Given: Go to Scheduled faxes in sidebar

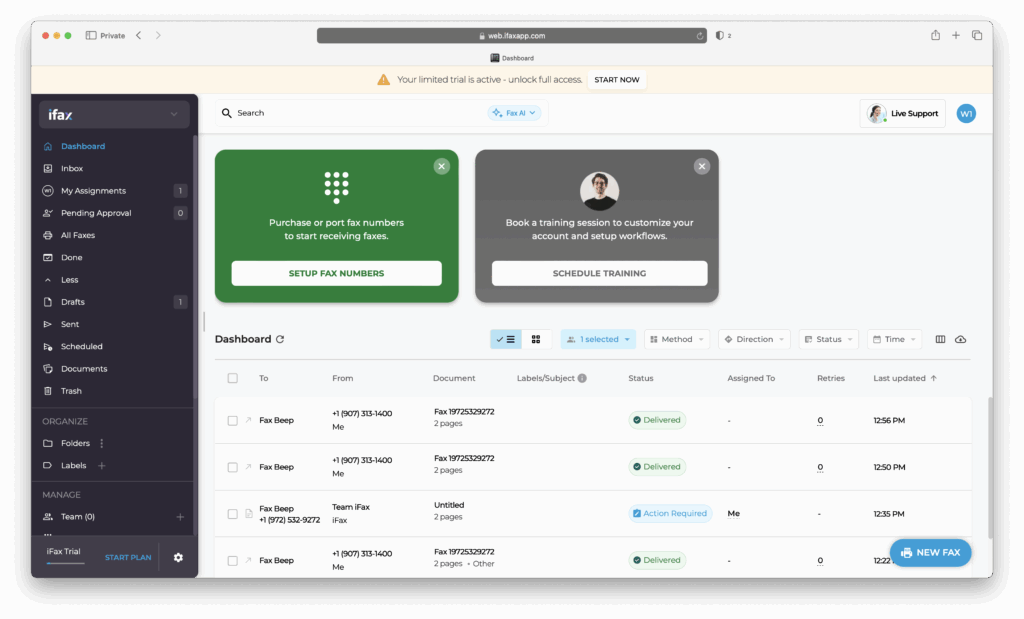Looking at the screenshot, I should (x=81, y=347).
